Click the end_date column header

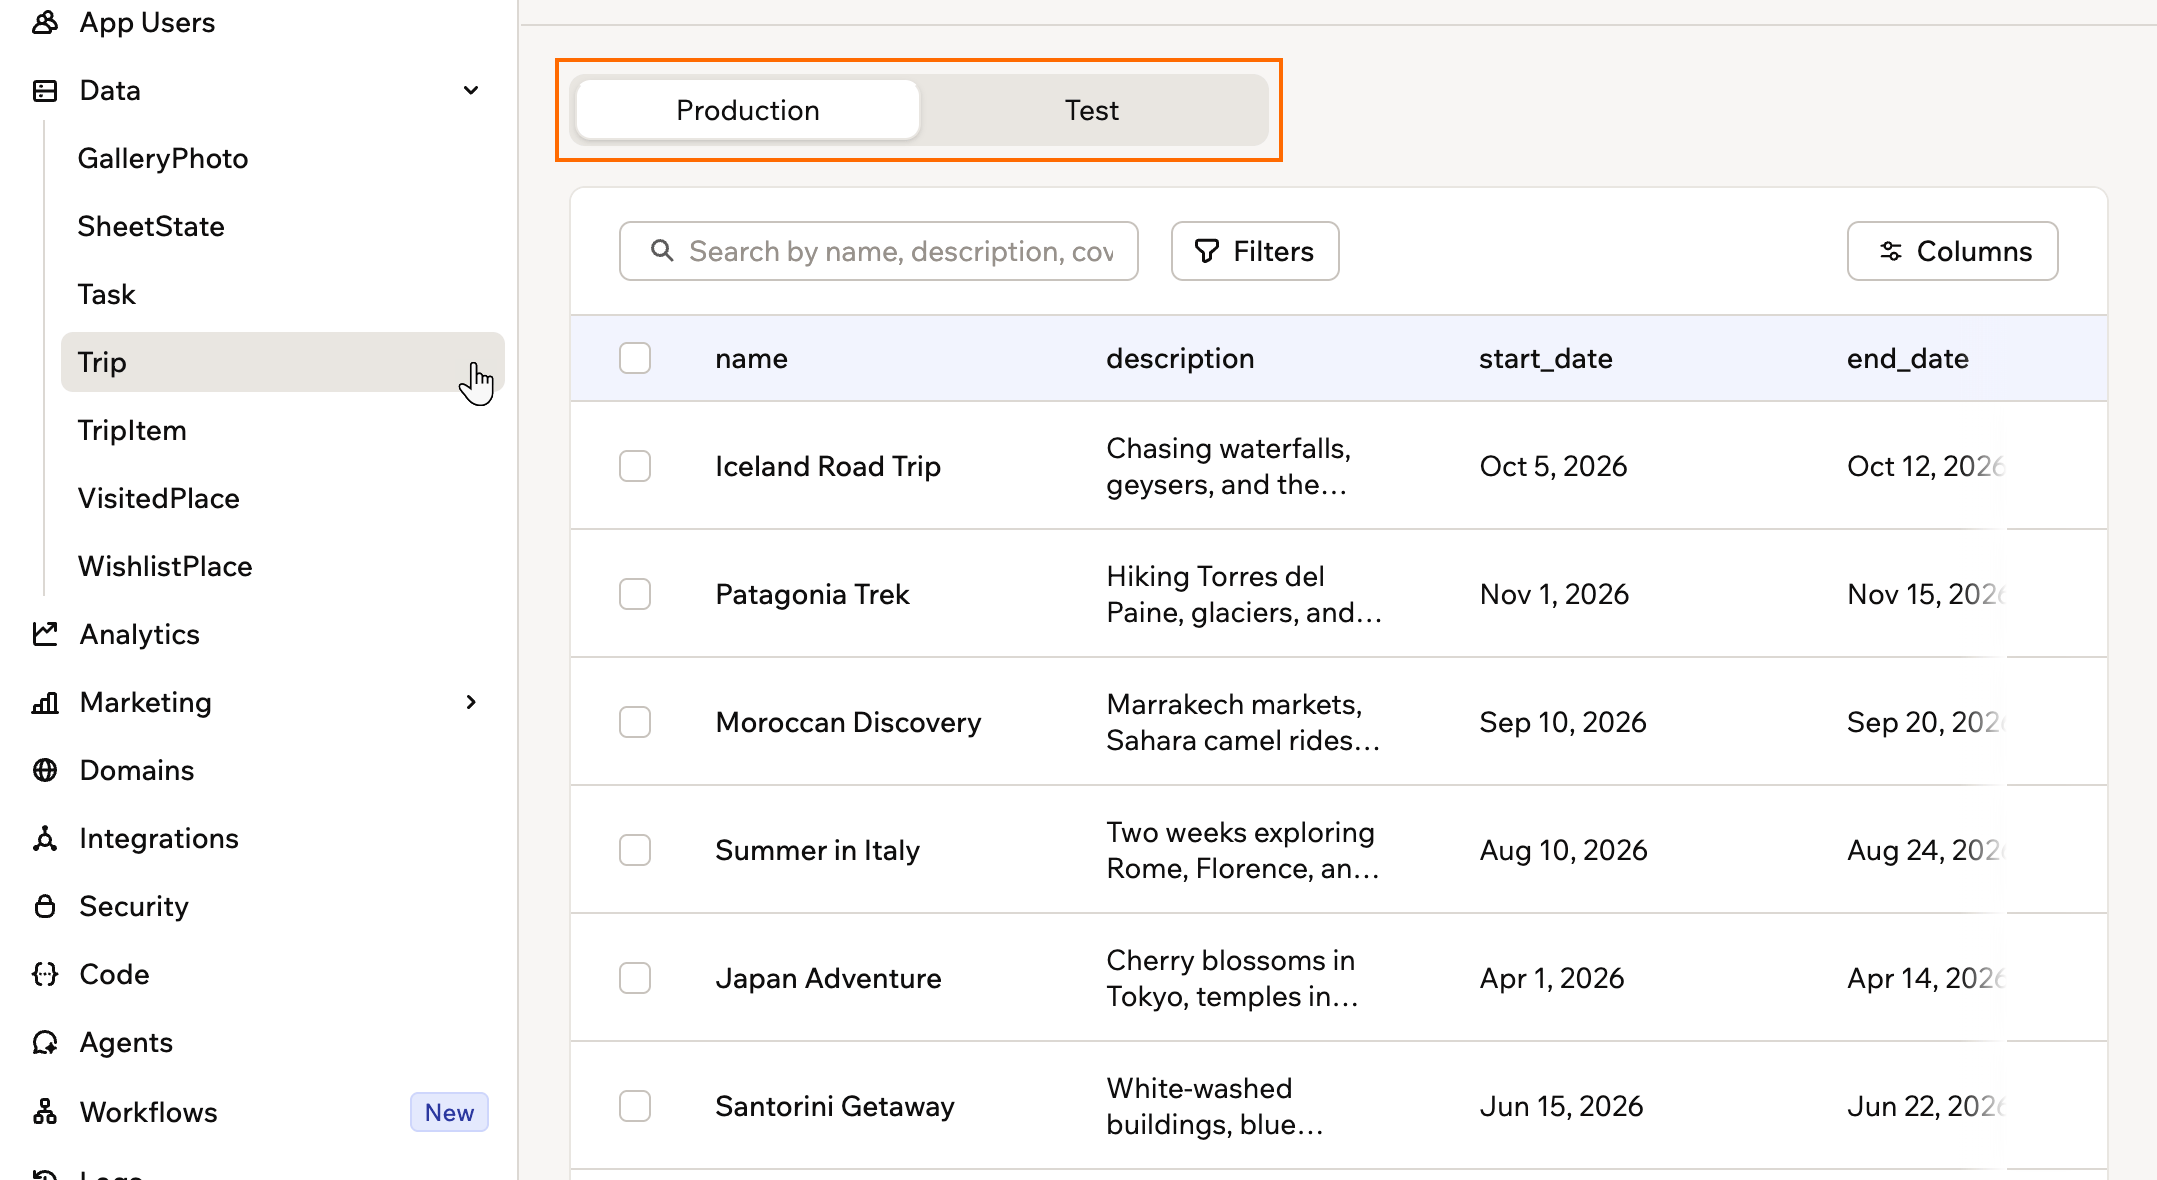tap(1907, 358)
